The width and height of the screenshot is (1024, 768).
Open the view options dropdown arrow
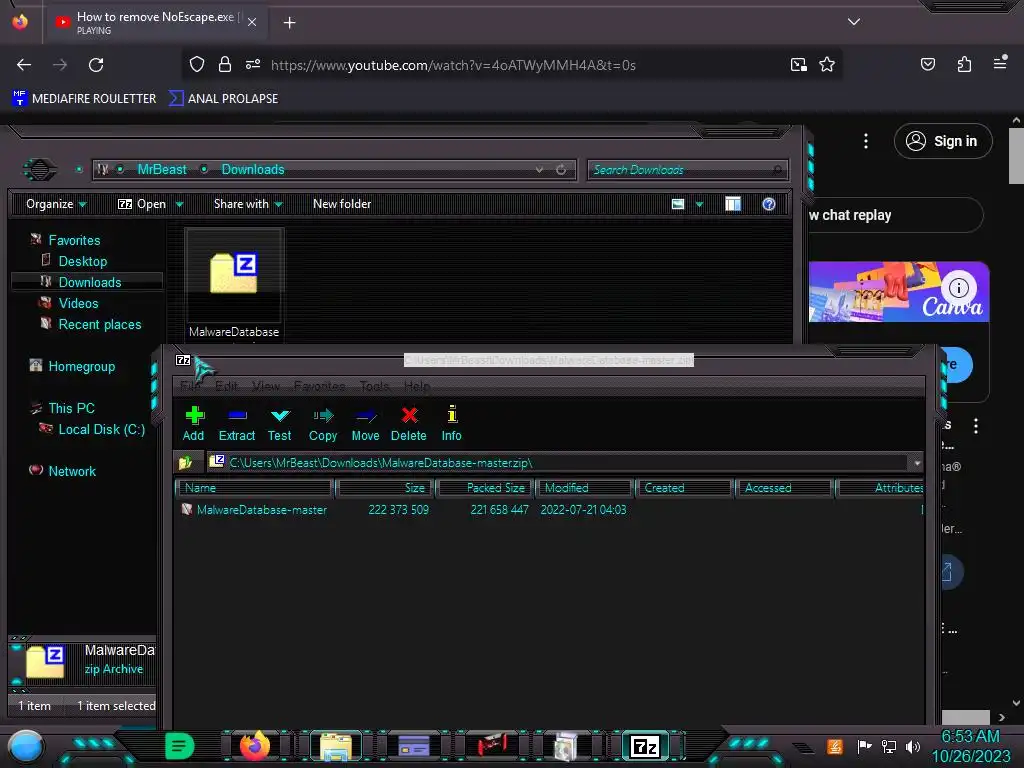coord(699,204)
